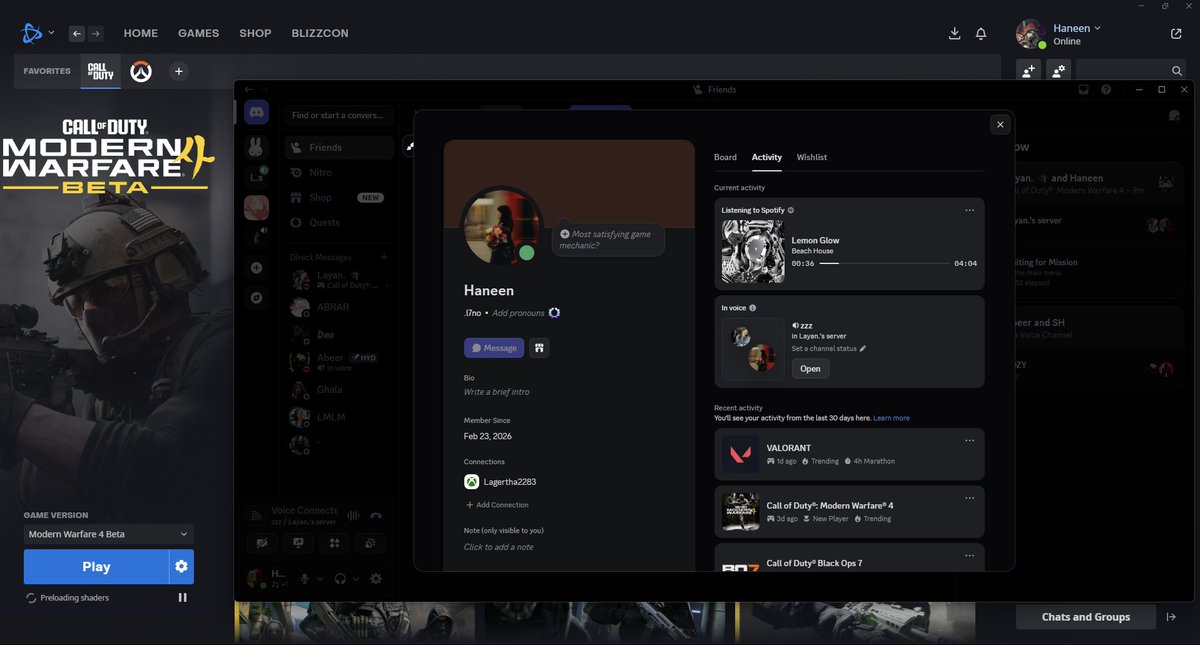
Task: Open Battle.net pop-out window icon
Action: 1176,33
